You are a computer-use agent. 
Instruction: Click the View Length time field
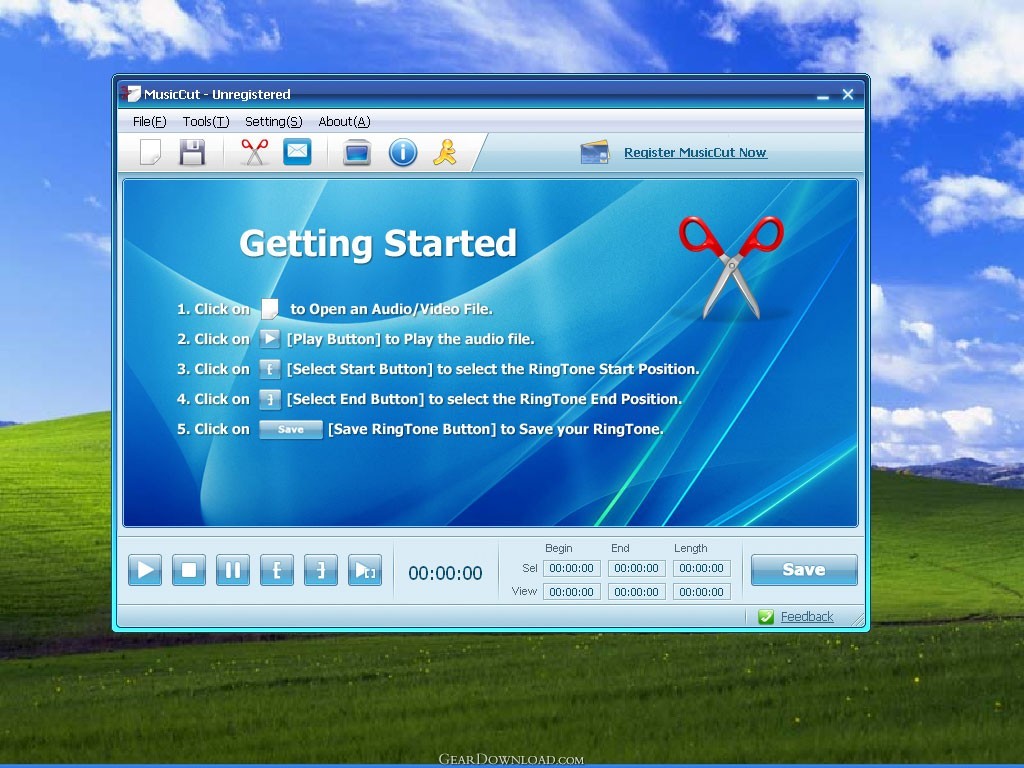click(x=701, y=592)
